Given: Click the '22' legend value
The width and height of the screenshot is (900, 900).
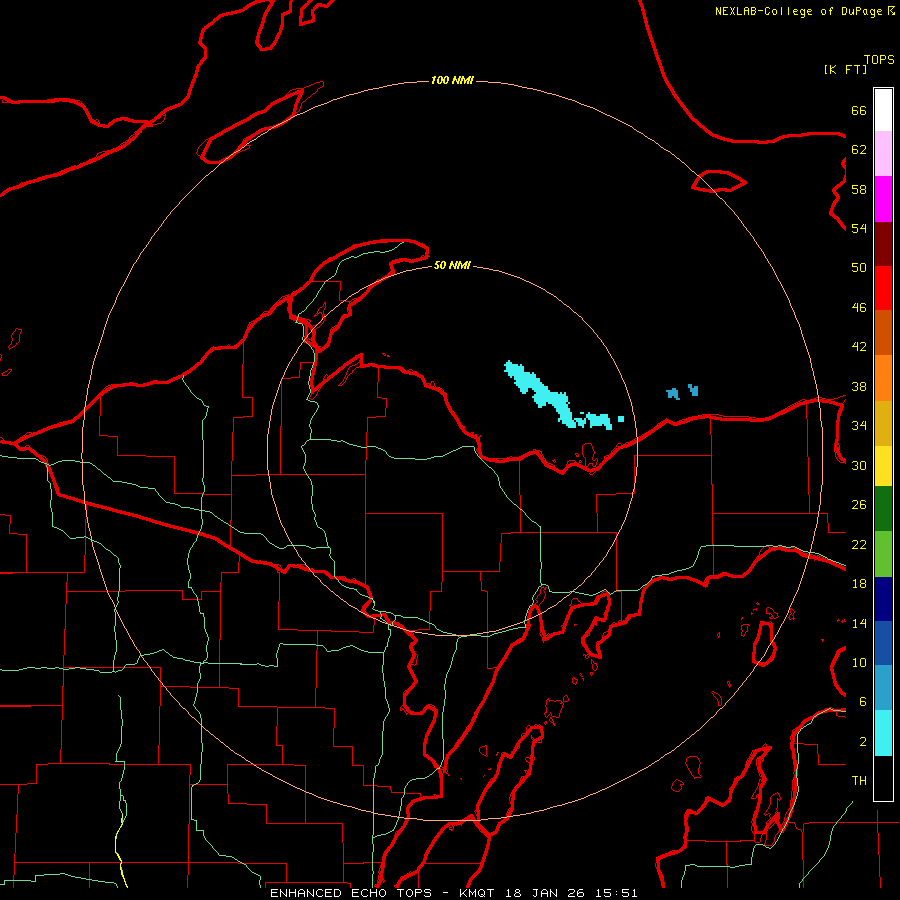Looking at the screenshot, I should (859, 544).
